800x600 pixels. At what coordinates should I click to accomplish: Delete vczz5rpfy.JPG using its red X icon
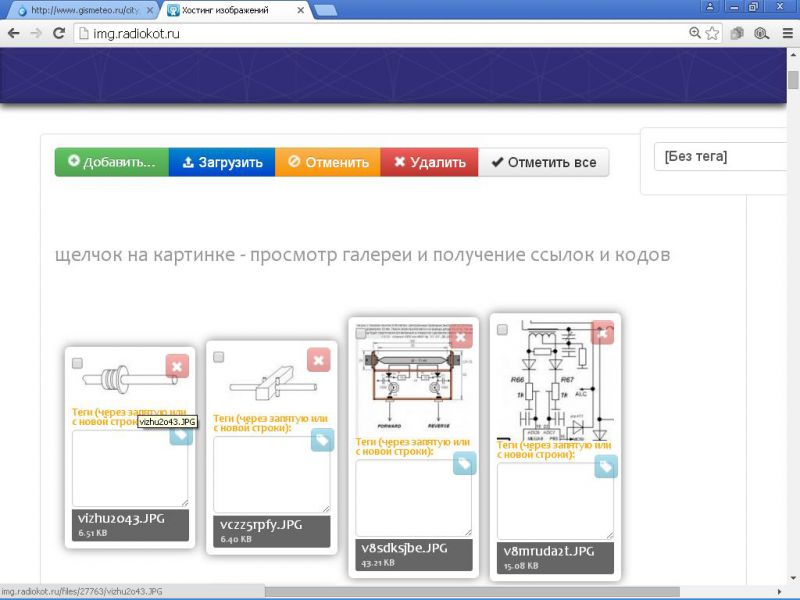pyautogui.click(x=318, y=360)
